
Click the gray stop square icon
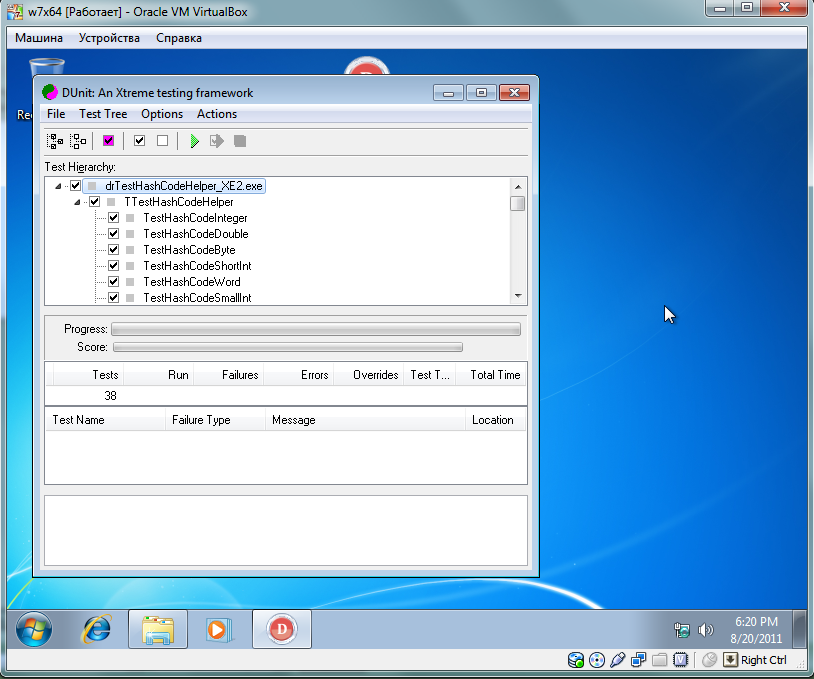click(x=240, y=141)
